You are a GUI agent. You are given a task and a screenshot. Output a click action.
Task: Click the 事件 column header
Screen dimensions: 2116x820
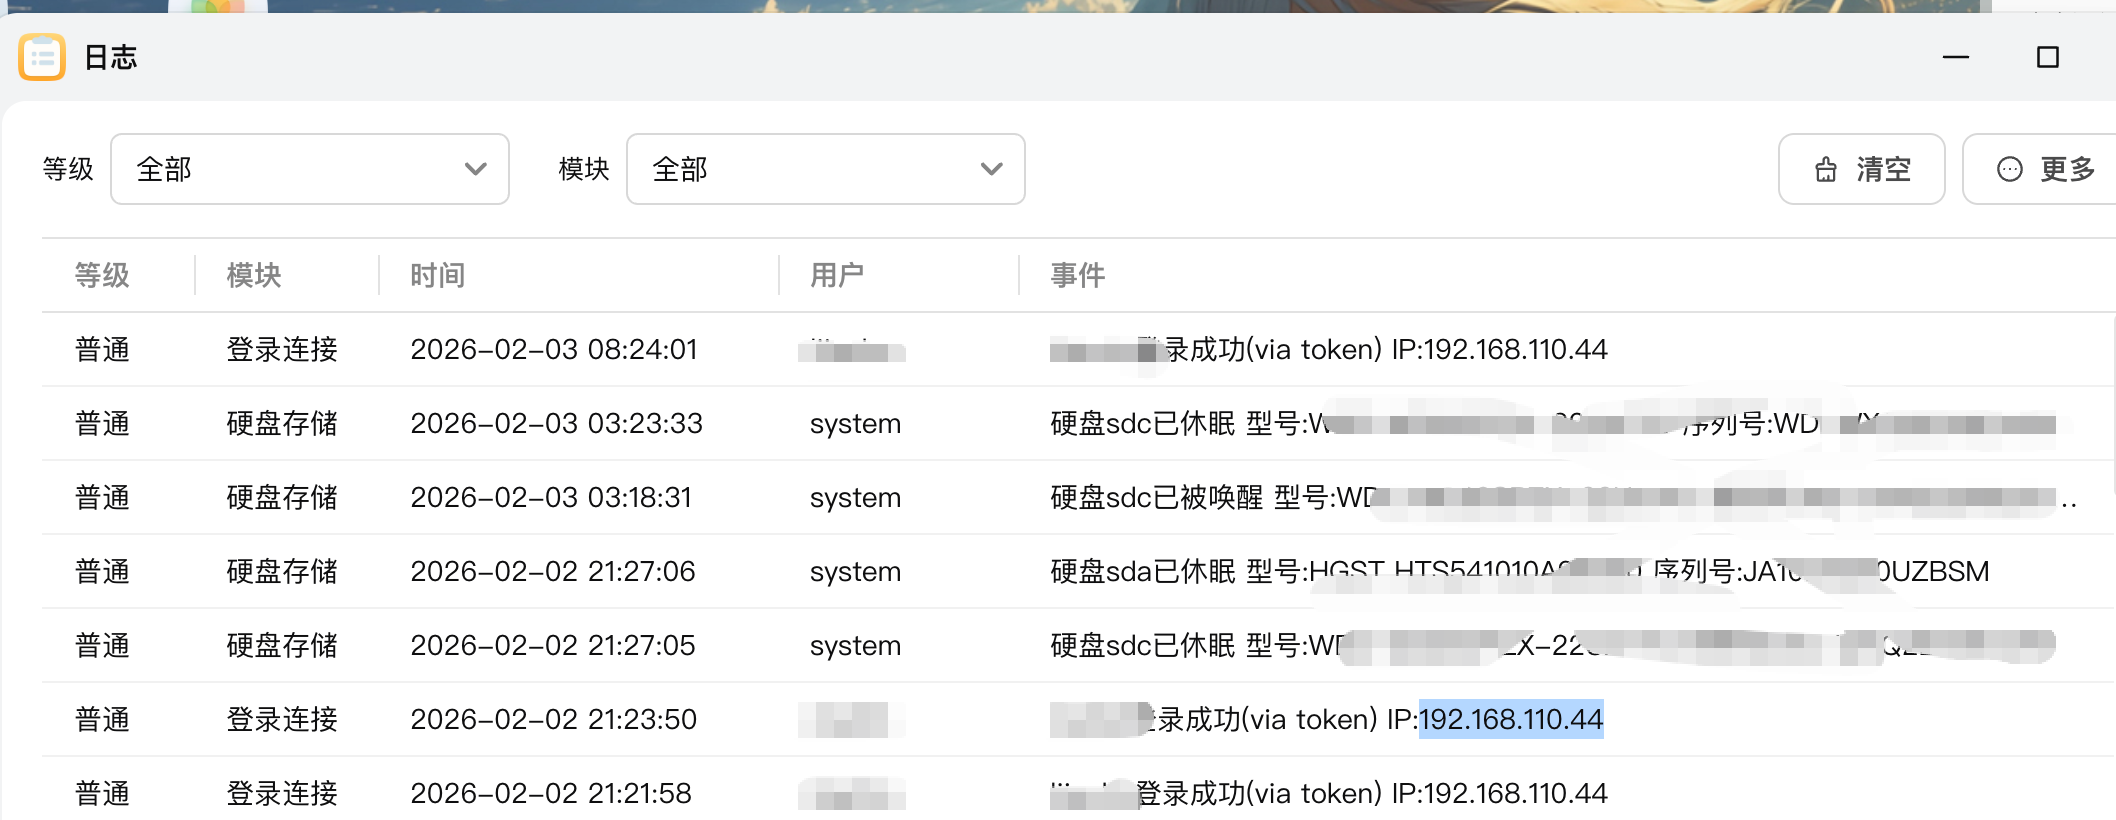(x=1078, y=275)
